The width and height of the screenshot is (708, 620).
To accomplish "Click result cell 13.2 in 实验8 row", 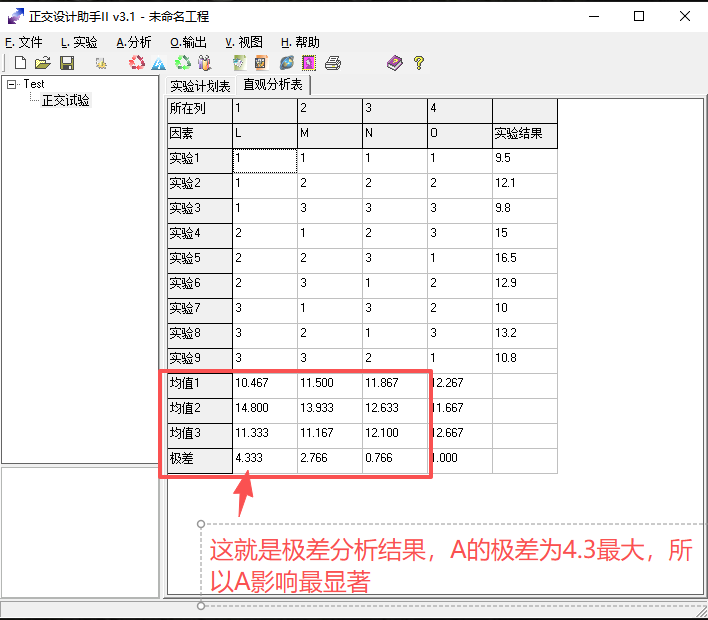I will click(525, 335).
